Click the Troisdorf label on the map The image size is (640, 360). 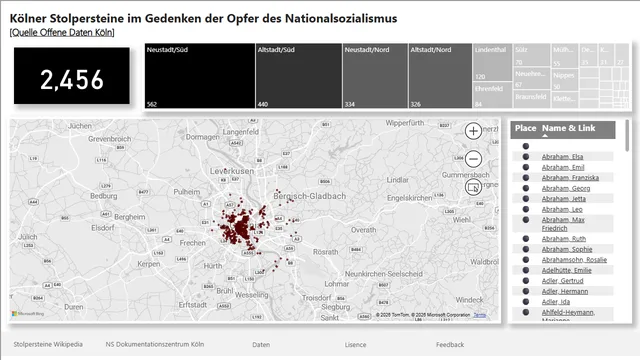(316, 298)
